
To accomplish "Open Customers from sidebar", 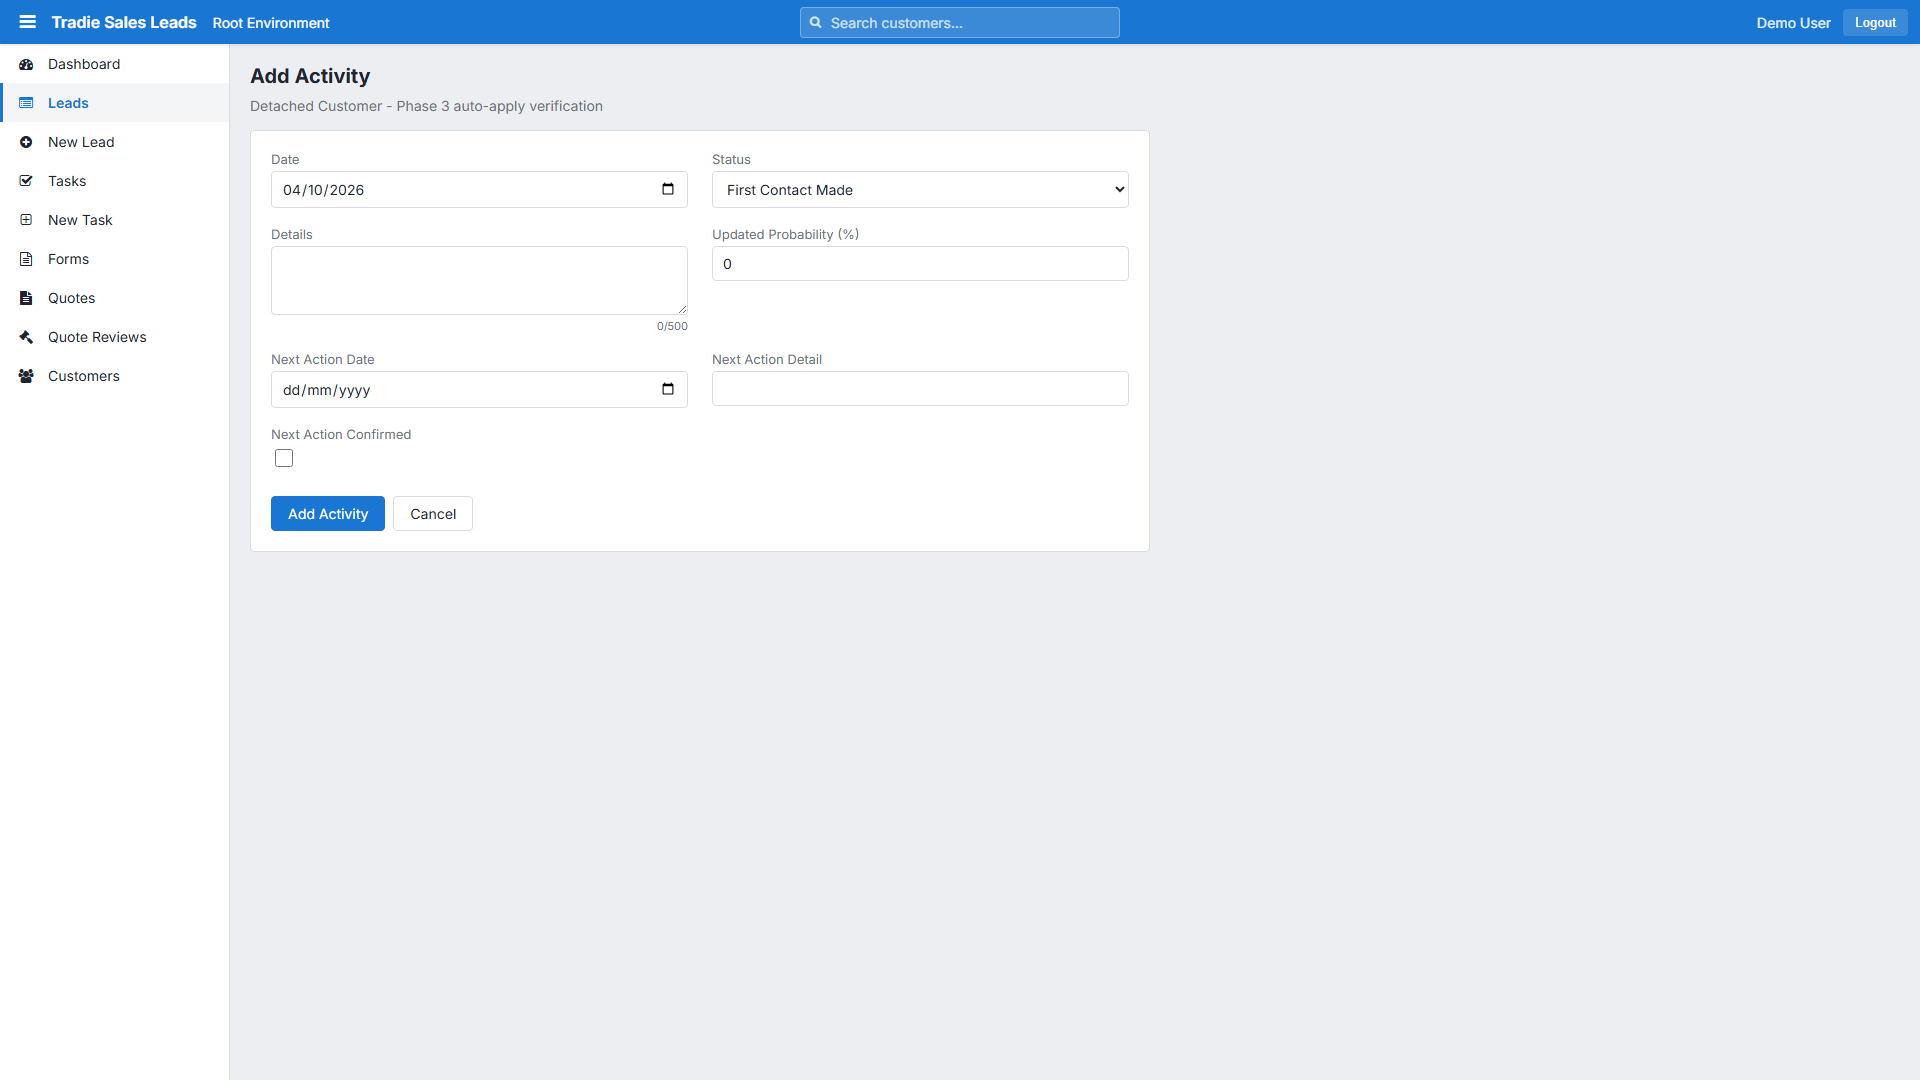I will click(115, 376).
